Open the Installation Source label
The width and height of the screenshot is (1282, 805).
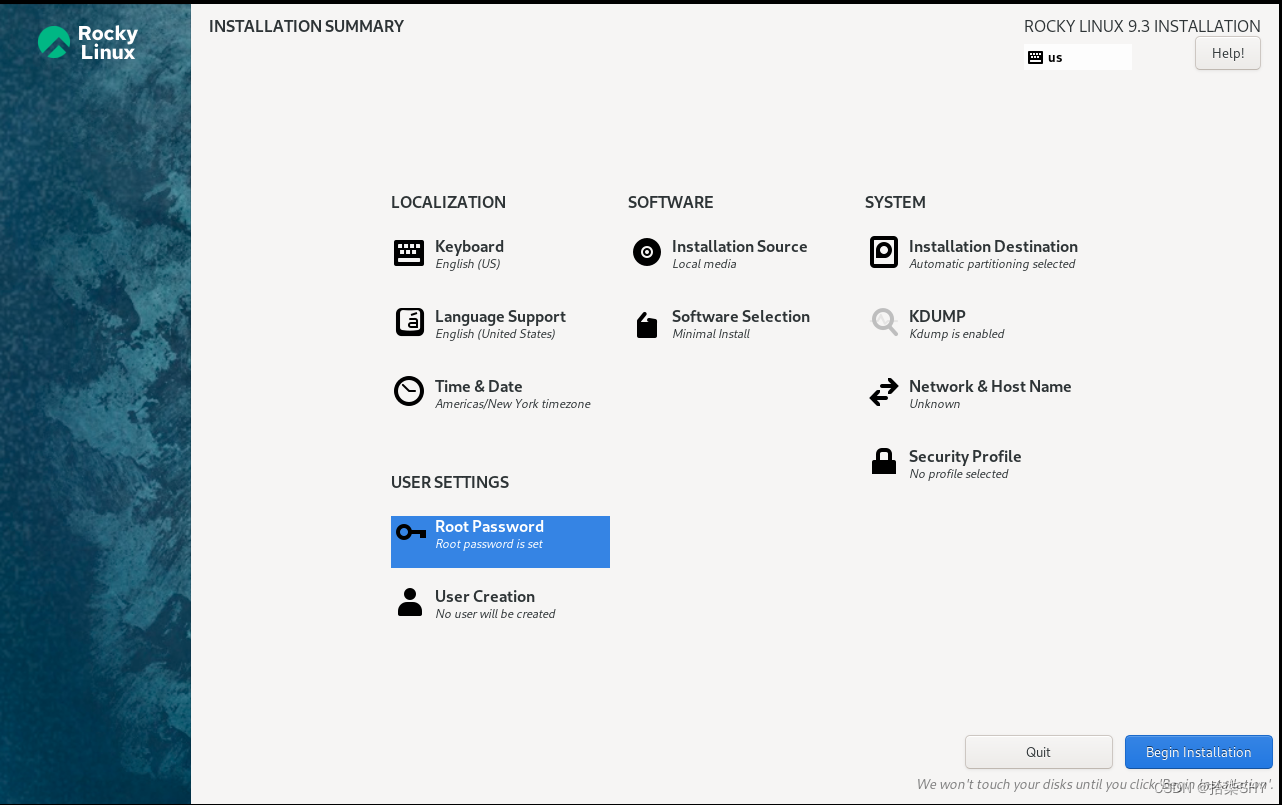[739, 246]
